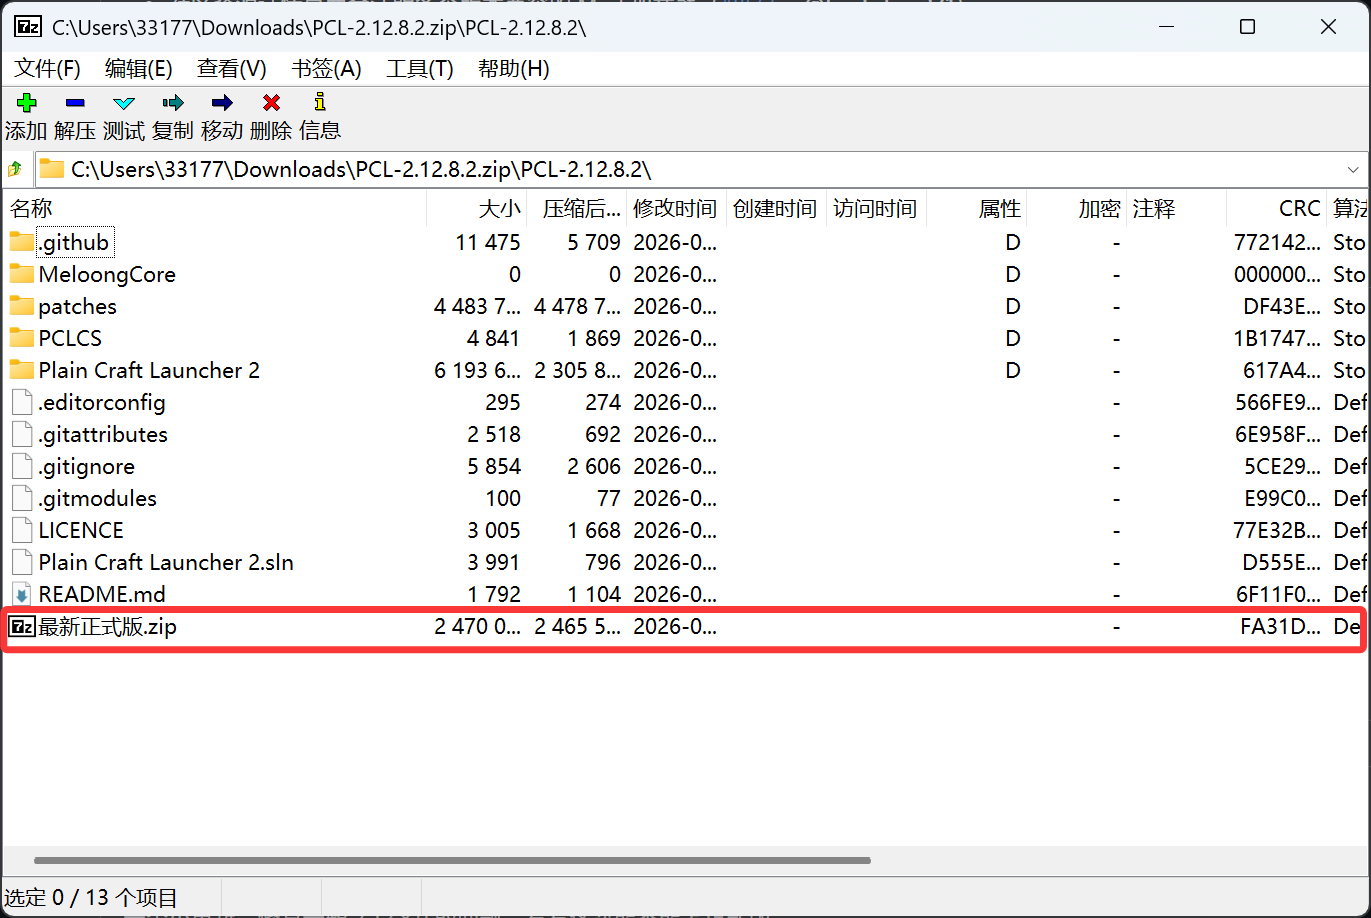Viewport: 1371px width, 918px height.
Task: Click the Info toolbar icon
Action: point(320,102)
